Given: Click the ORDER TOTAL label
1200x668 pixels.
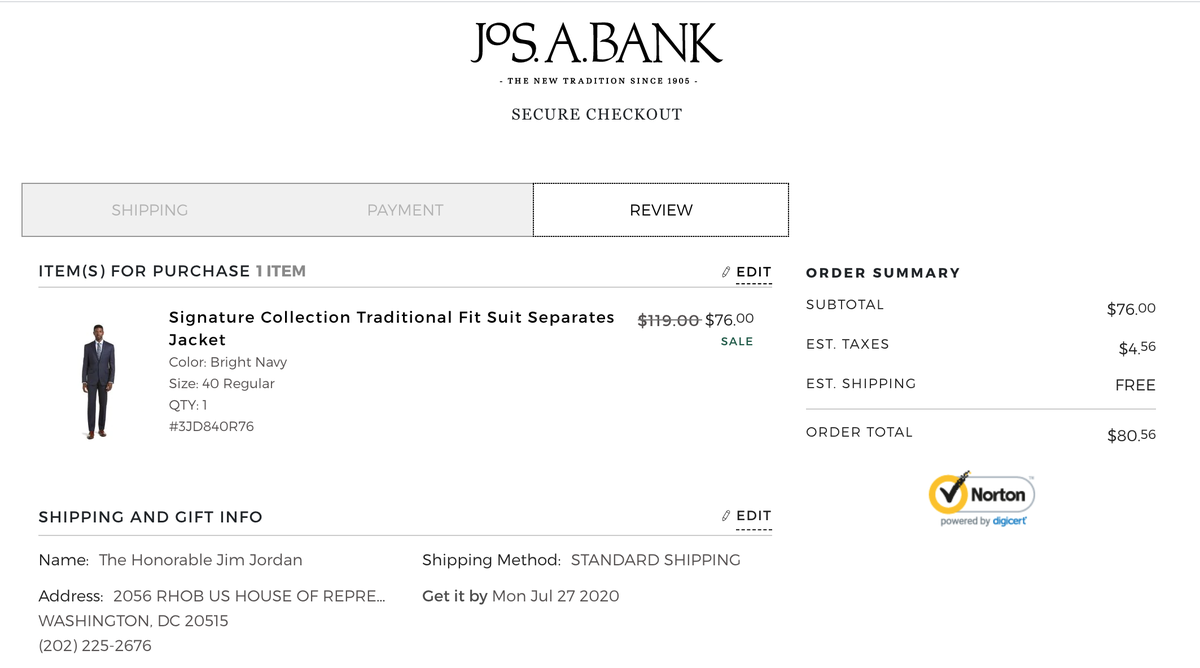Looking at the screenshot, I should coord(860,432).
